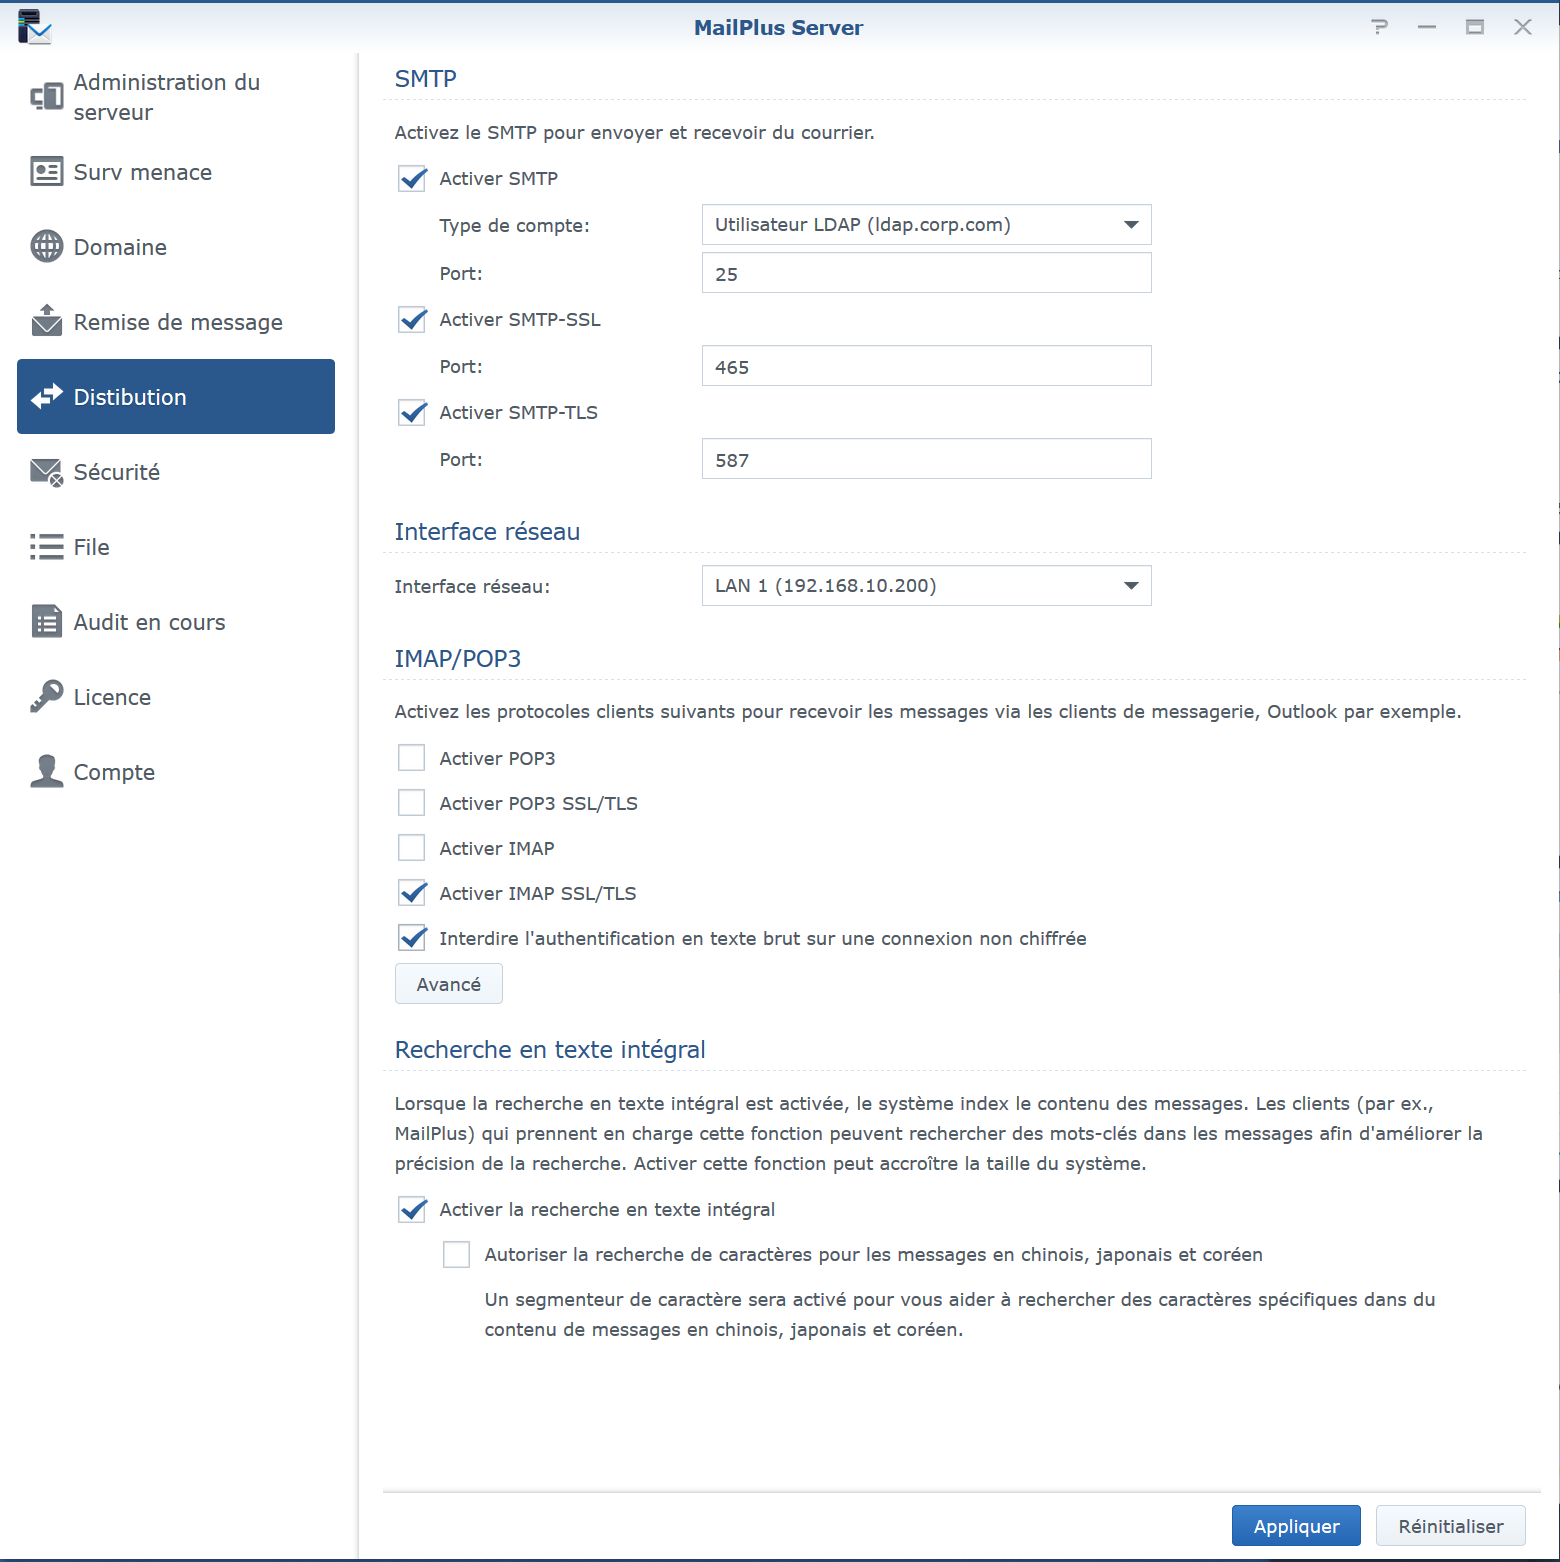1560x1562 pixels.
Task: Uncheck Activer IMAP SSL/TLS
Action: tap(412, 893)
